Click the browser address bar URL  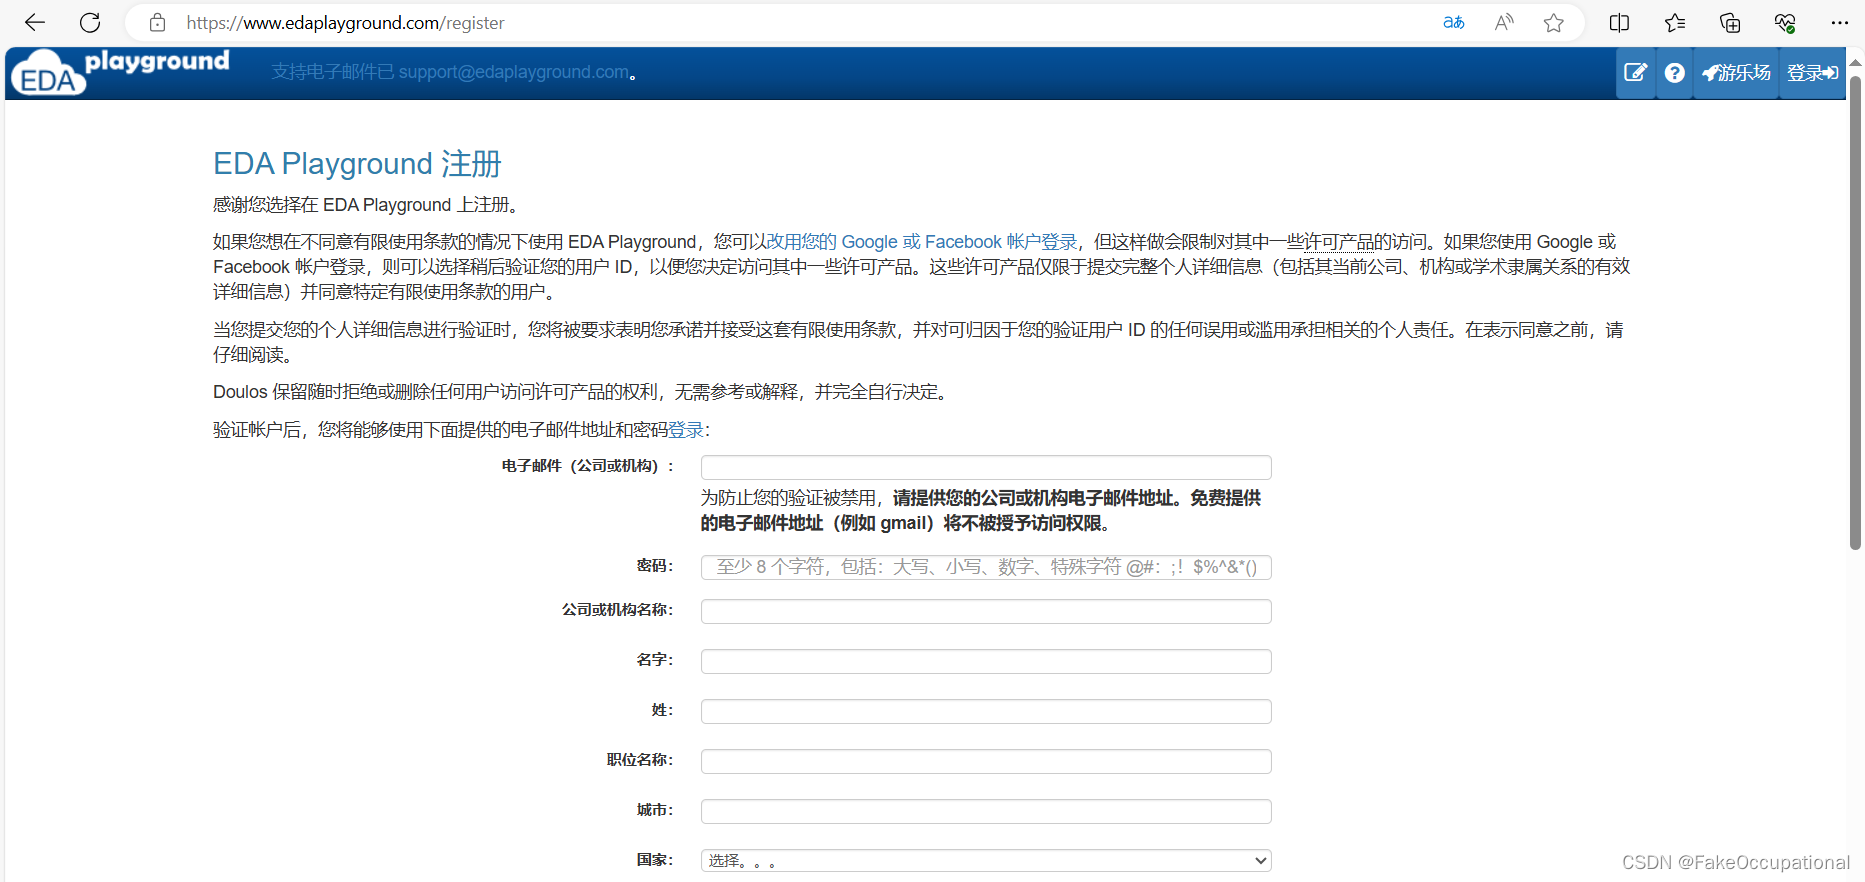tap(345, 22)
